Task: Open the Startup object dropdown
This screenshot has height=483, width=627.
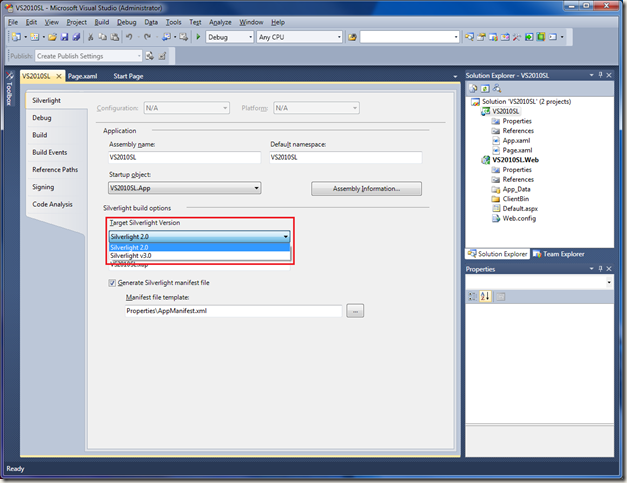Action: (184, 188)
